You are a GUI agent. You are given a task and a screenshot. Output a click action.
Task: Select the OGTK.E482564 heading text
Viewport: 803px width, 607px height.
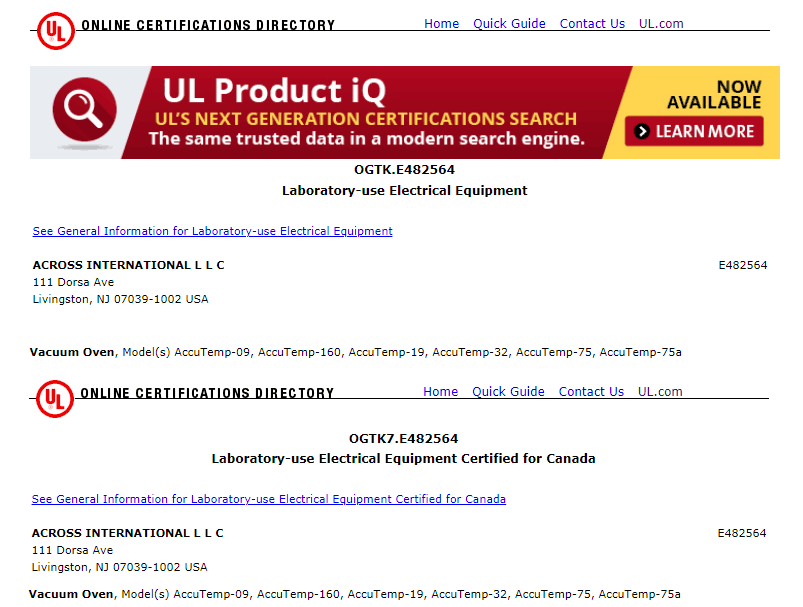click(405, 170)
